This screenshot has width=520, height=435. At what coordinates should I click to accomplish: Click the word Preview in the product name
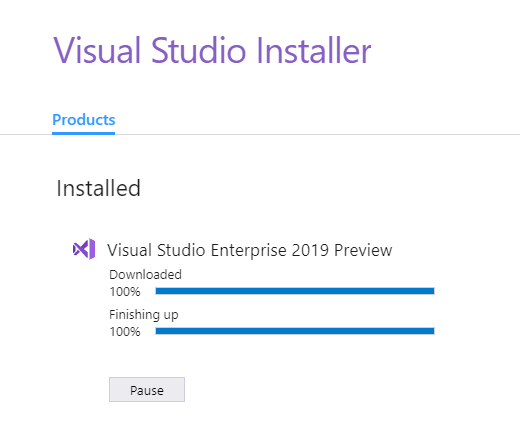click(363, 250)
